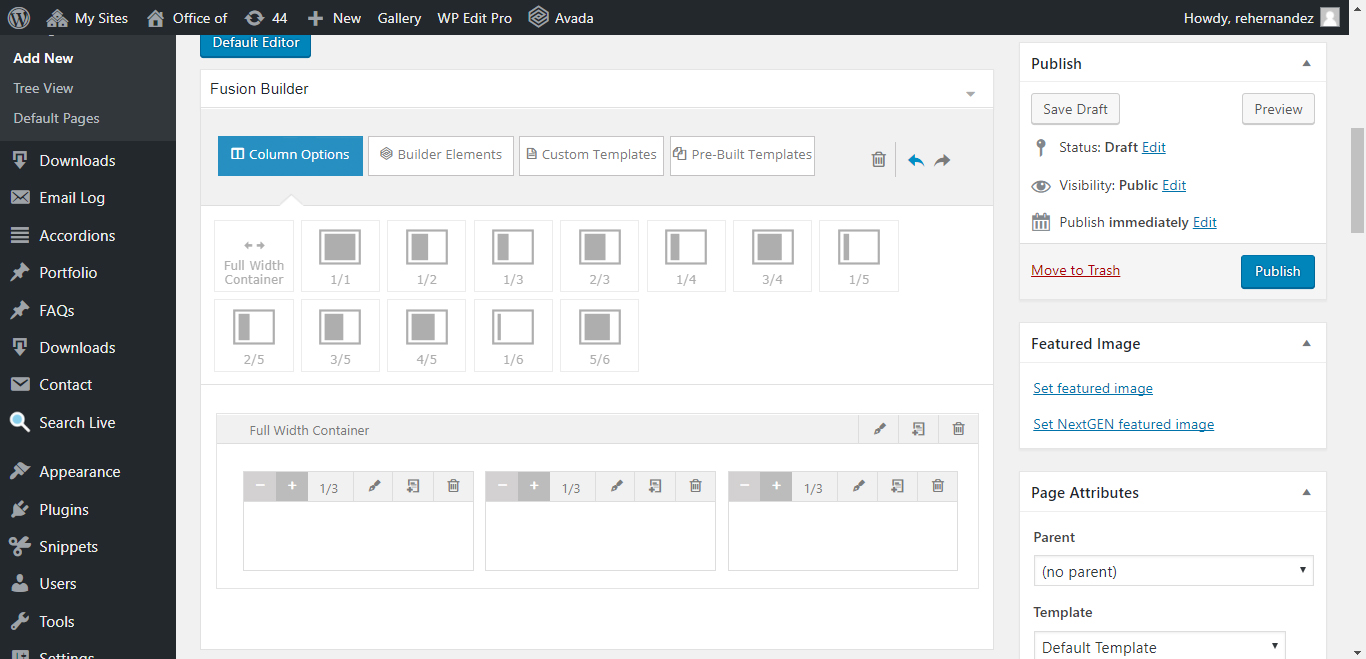The height and width of the screenshot is (659, 1366).
Task: Increase the third column width
Action: pyautogui.click(x=776, y=487)
